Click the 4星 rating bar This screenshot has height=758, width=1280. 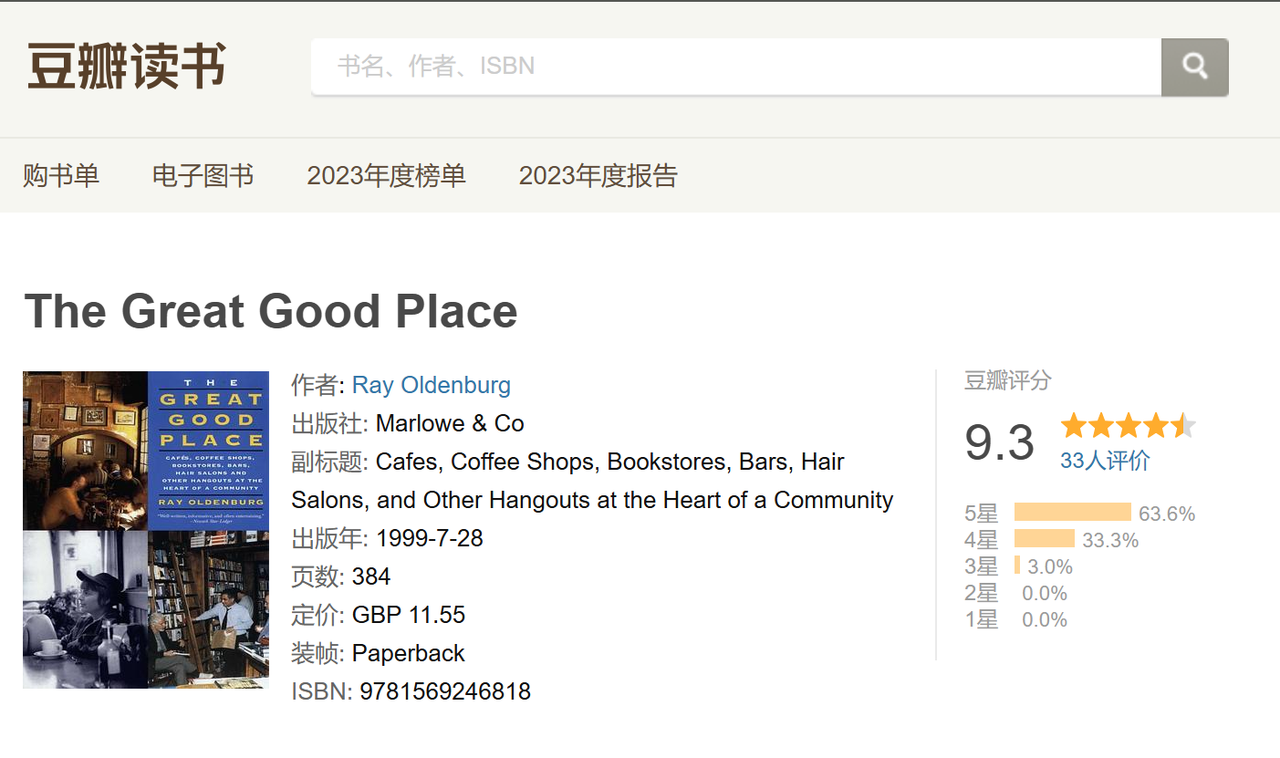pos(1044,540)
